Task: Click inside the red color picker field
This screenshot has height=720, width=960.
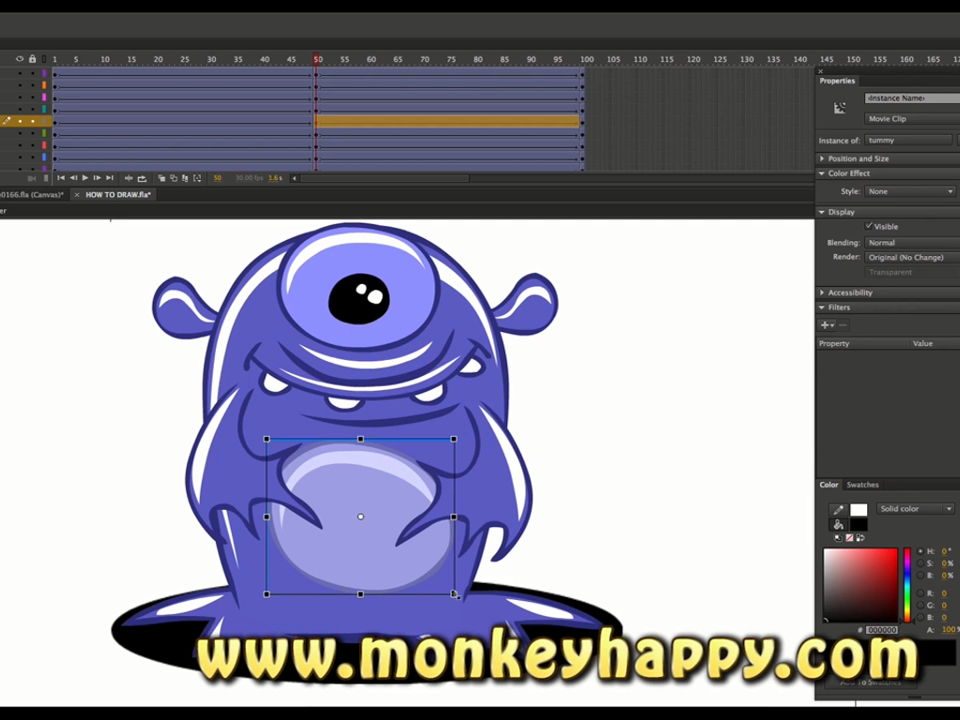Action: tap(860, 585)
